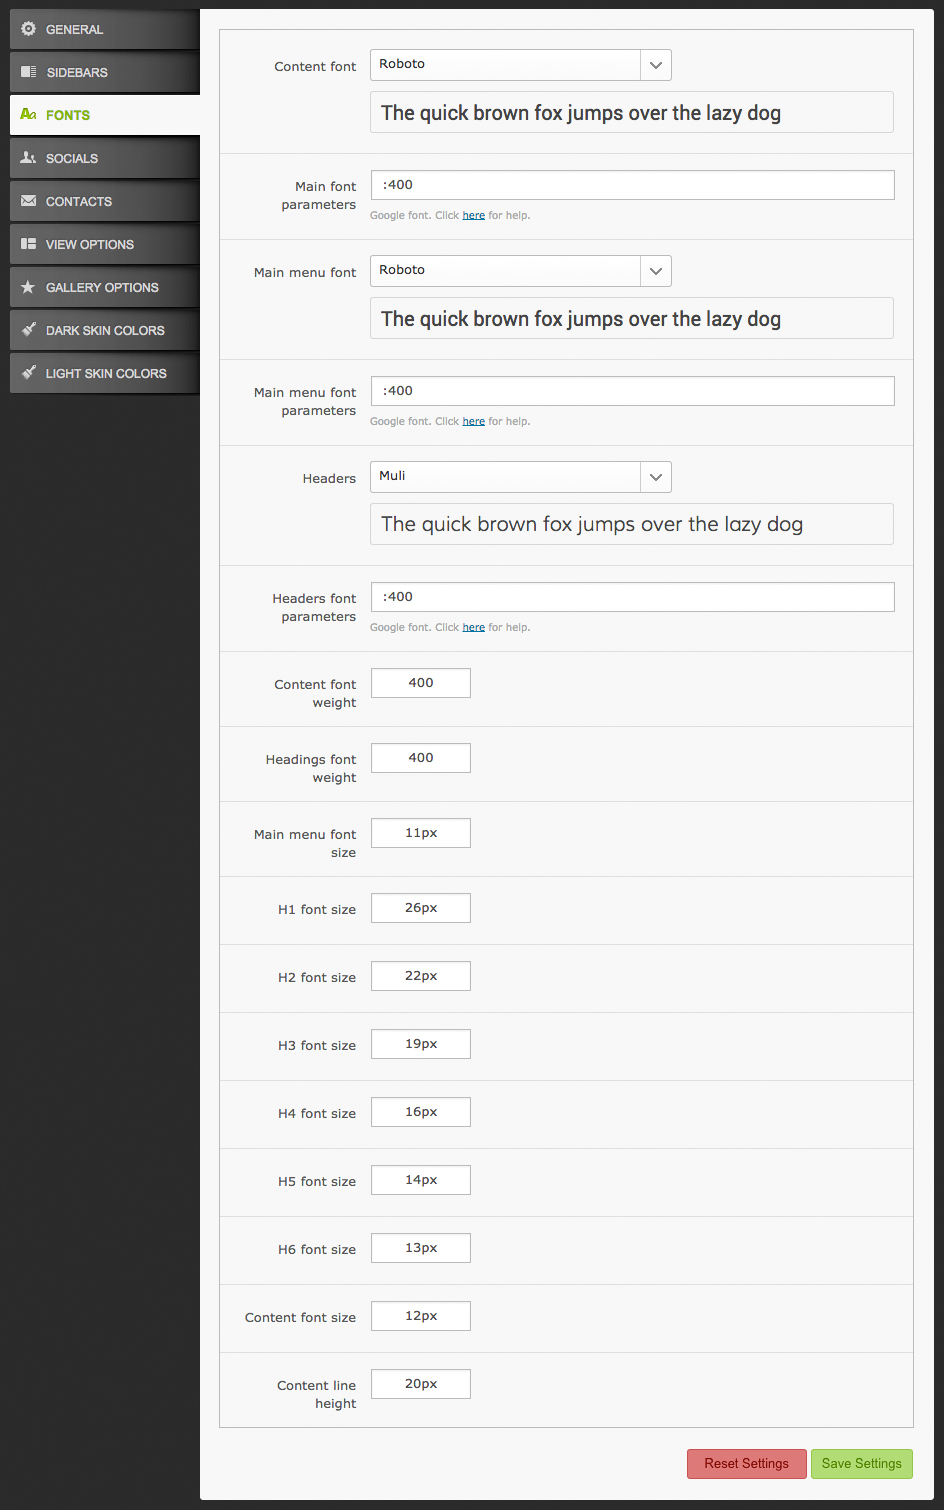Select the Main menu font parameters field
The image size is (944, 1510).
click(x=633, y=391)
